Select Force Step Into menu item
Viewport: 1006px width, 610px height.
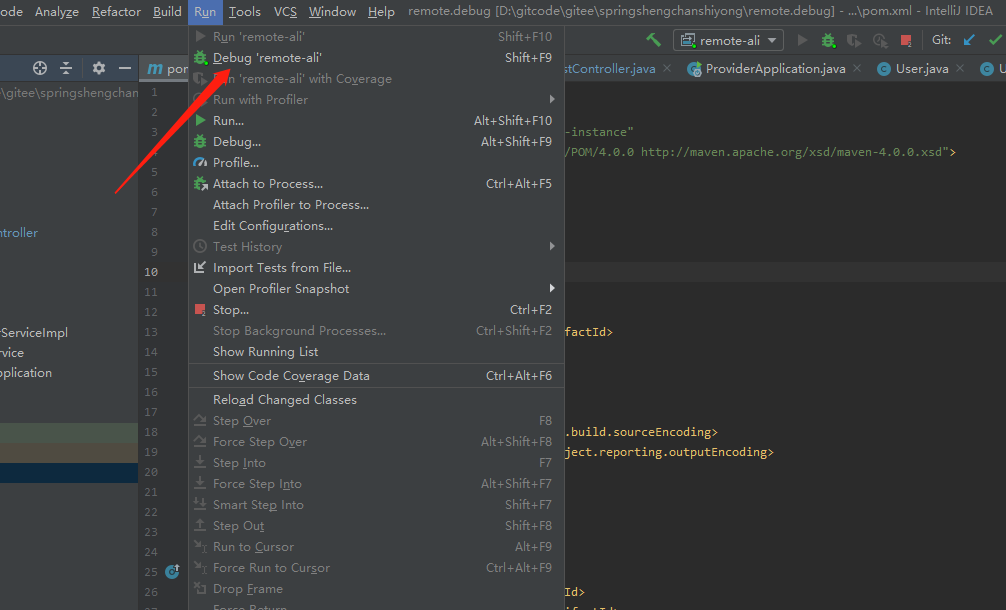coord(377,484)
